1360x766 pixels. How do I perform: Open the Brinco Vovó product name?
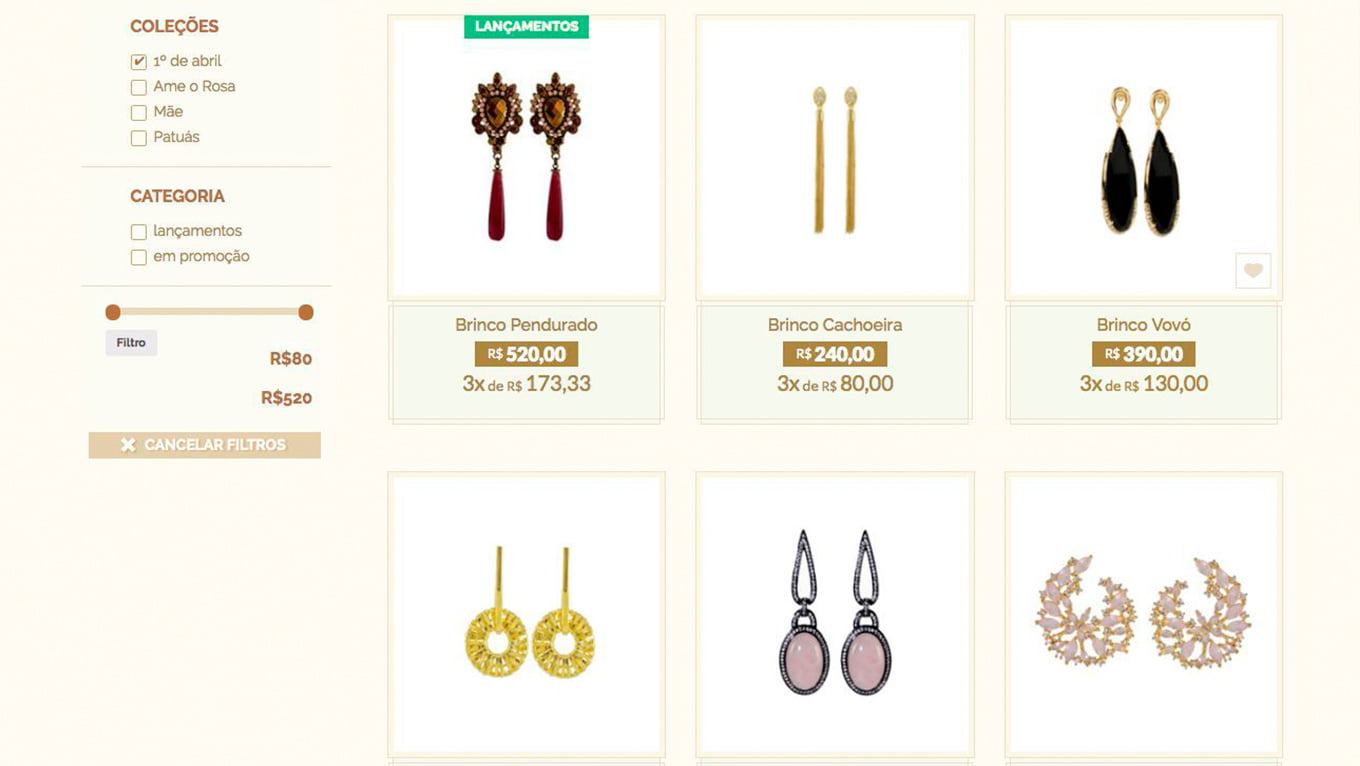click(1143, 325)
